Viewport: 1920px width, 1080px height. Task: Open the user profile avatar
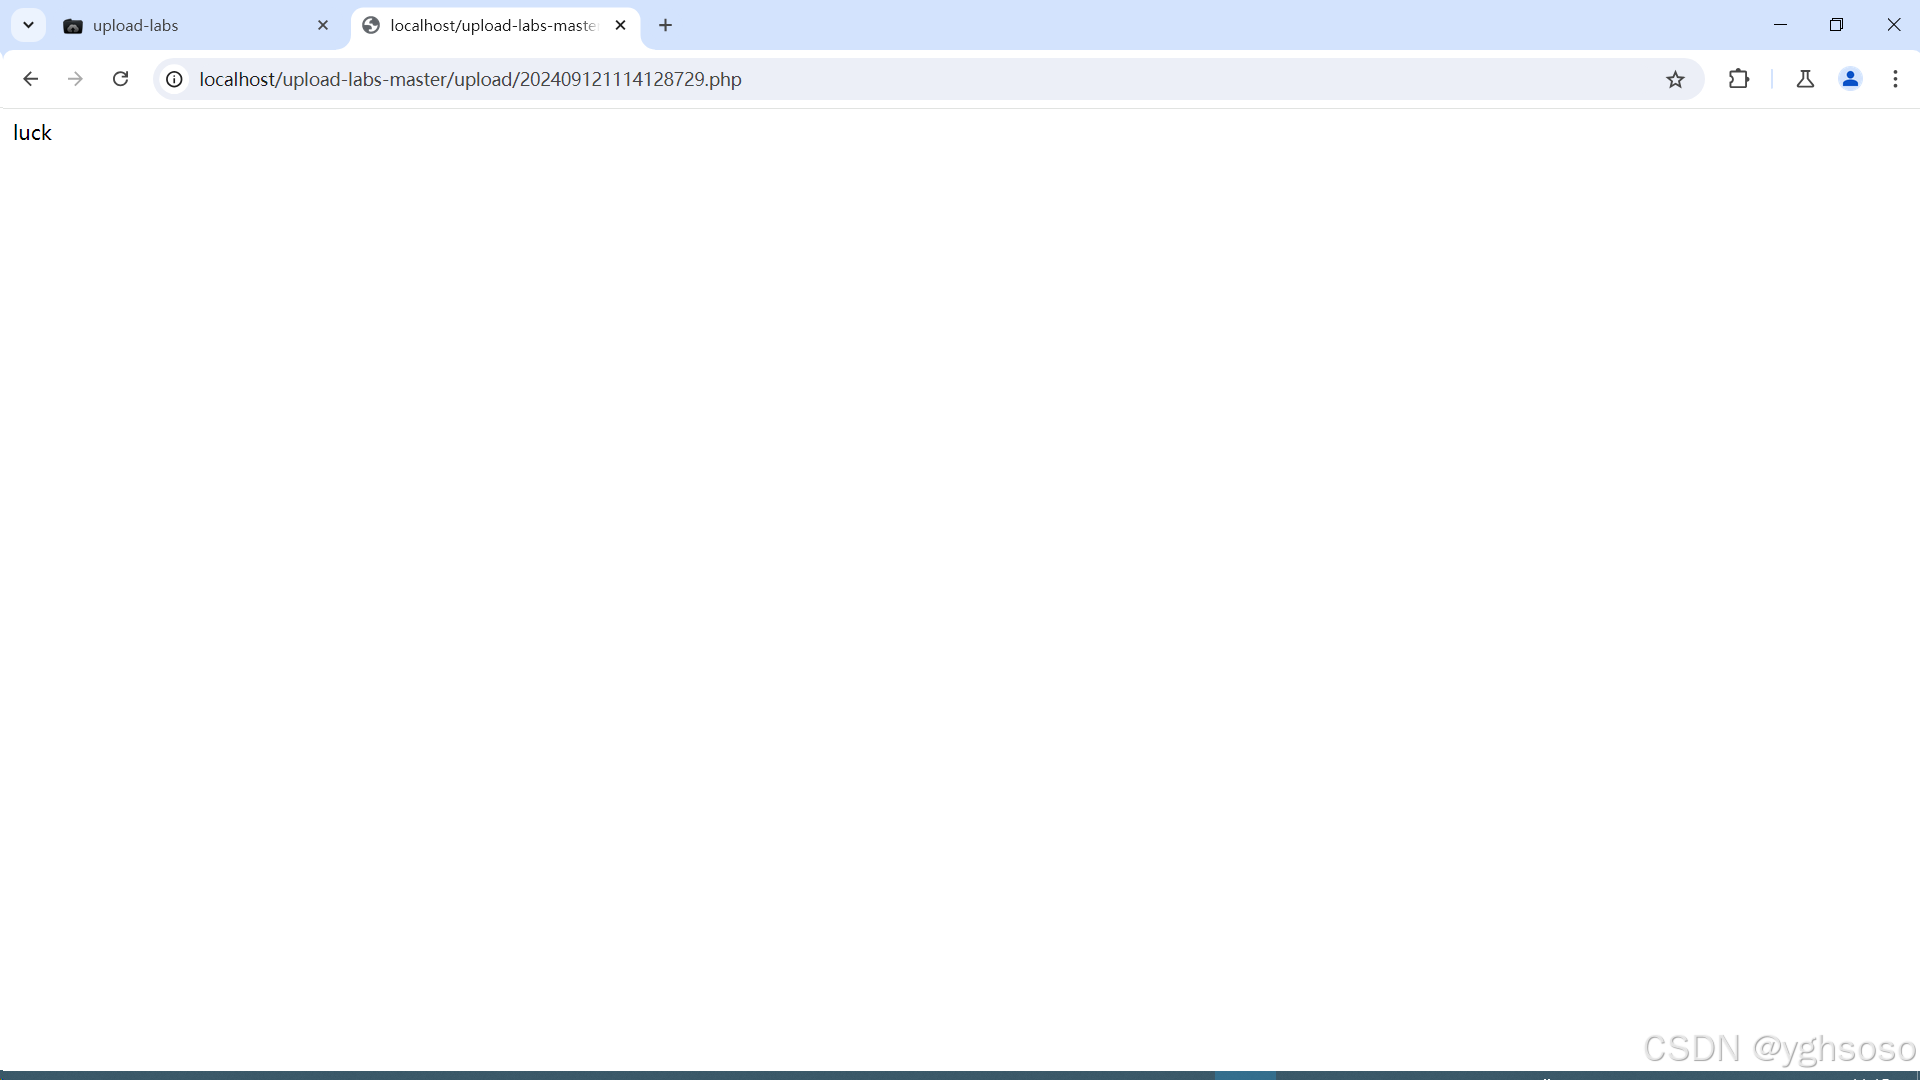point(1850,79)
